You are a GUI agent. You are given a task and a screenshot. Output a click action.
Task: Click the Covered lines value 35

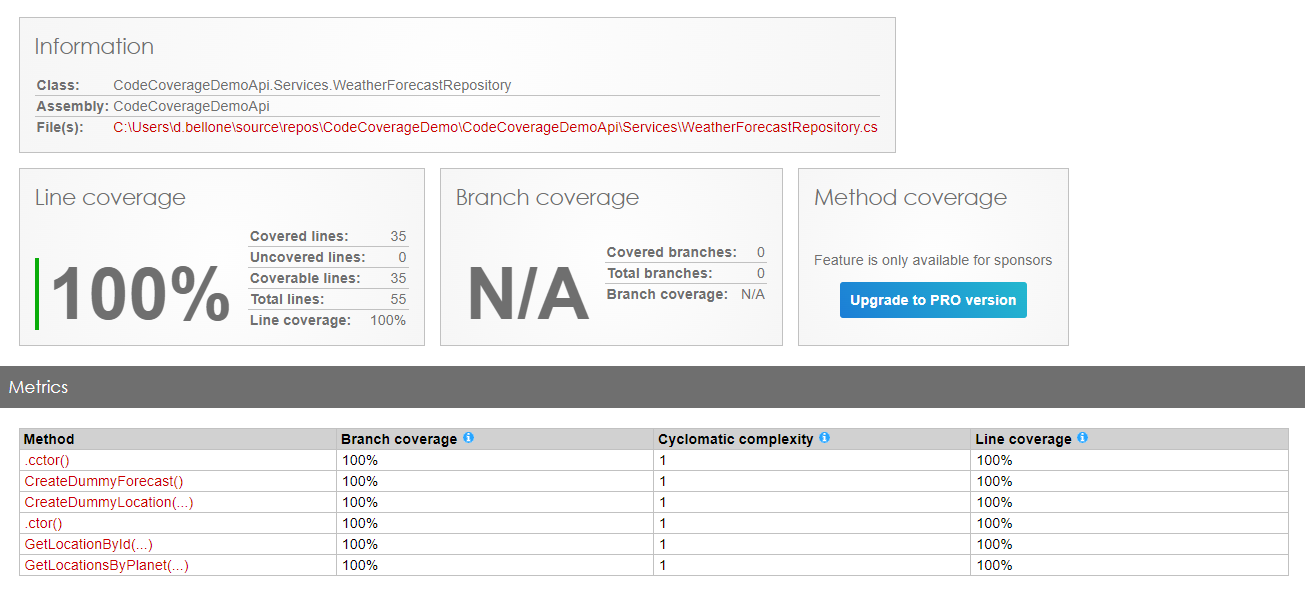click(x=398, y=237)
